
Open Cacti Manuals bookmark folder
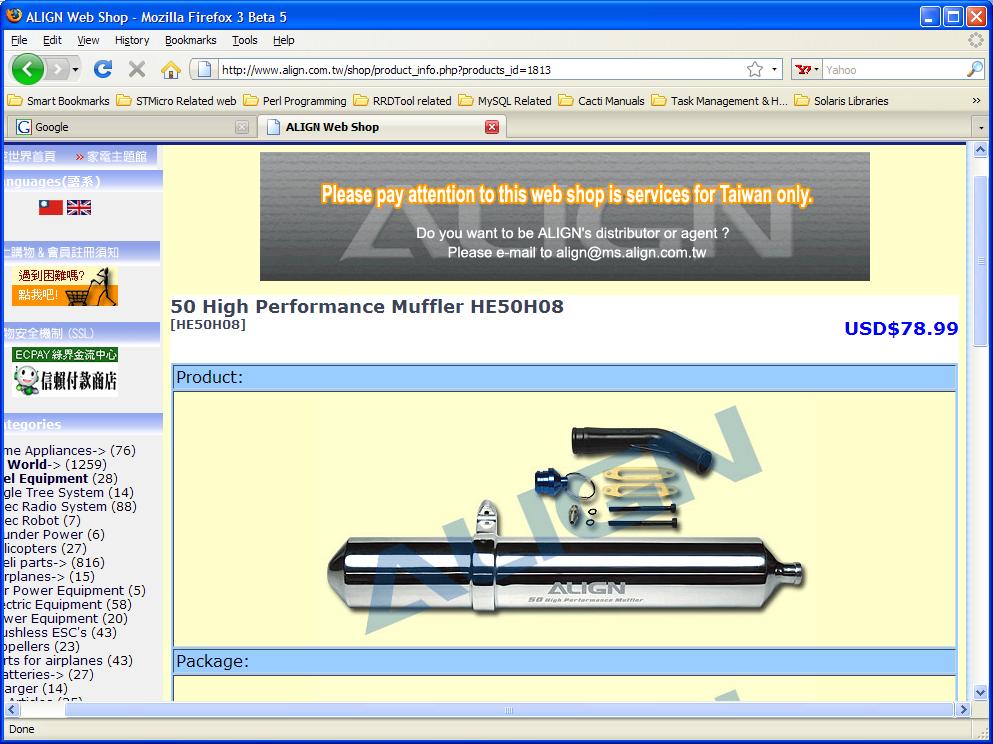[602, 101]
